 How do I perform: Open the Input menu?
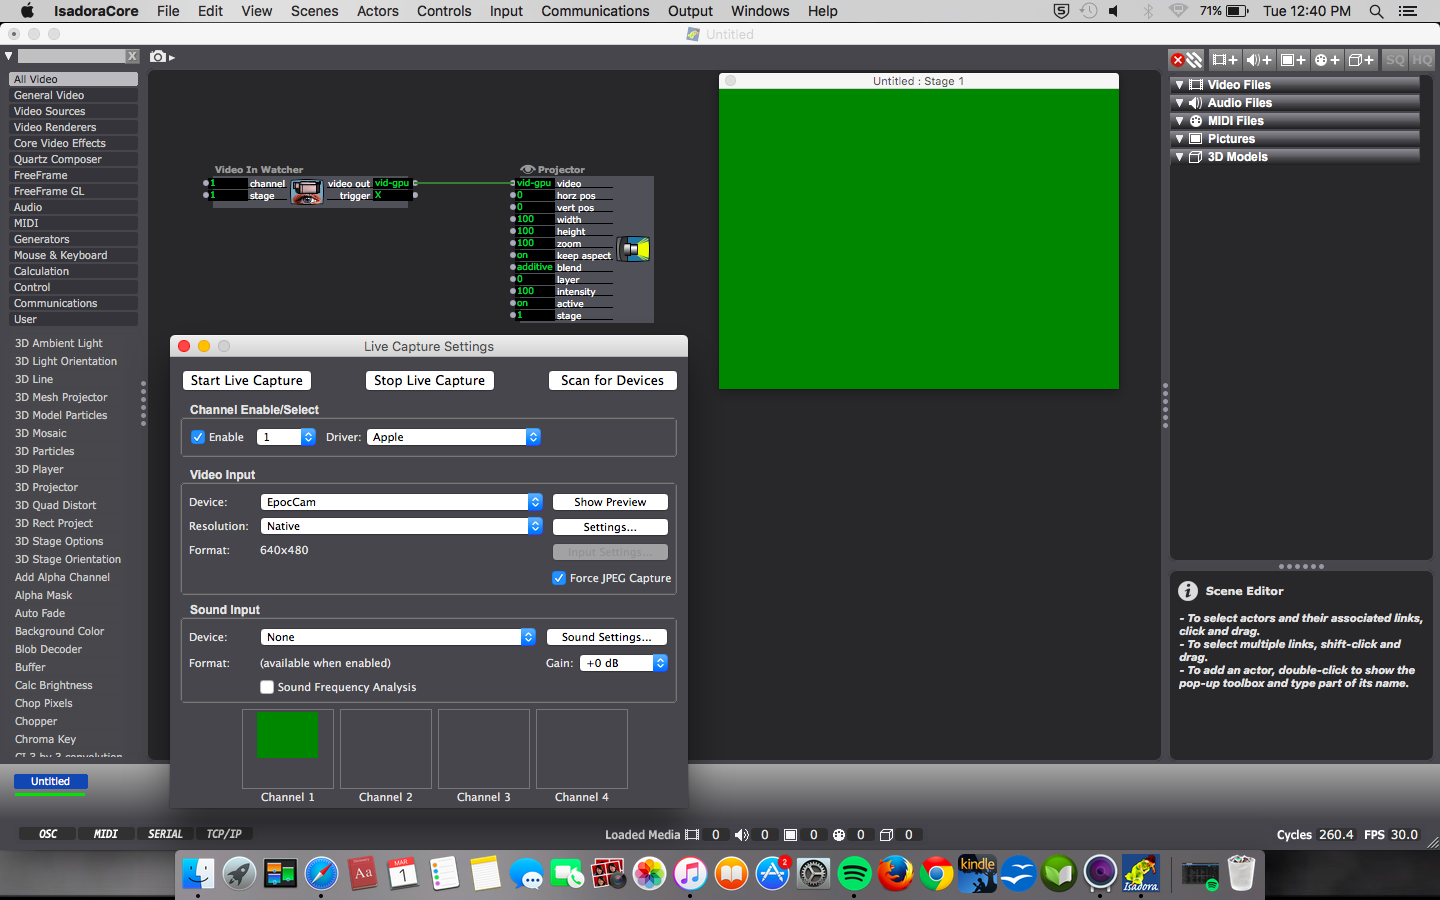(x=506, y=11)
